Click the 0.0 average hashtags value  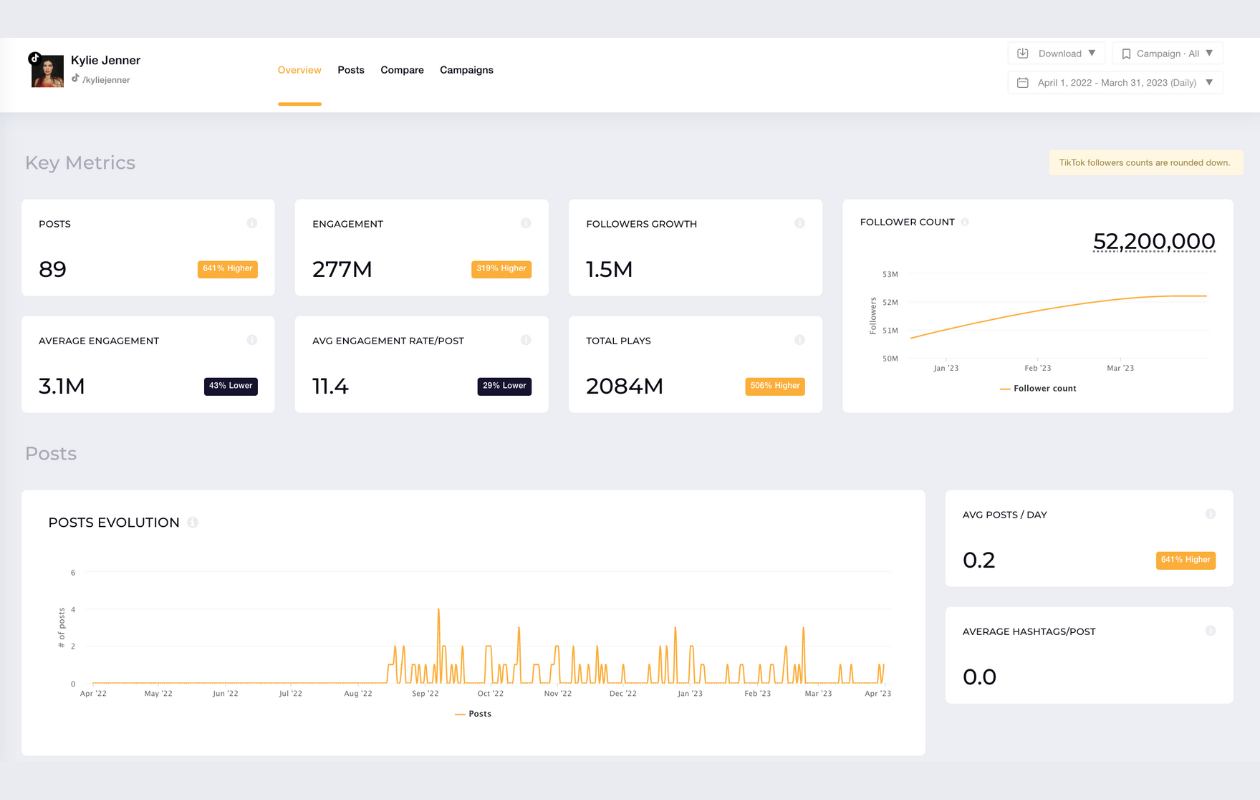[979, 677]
